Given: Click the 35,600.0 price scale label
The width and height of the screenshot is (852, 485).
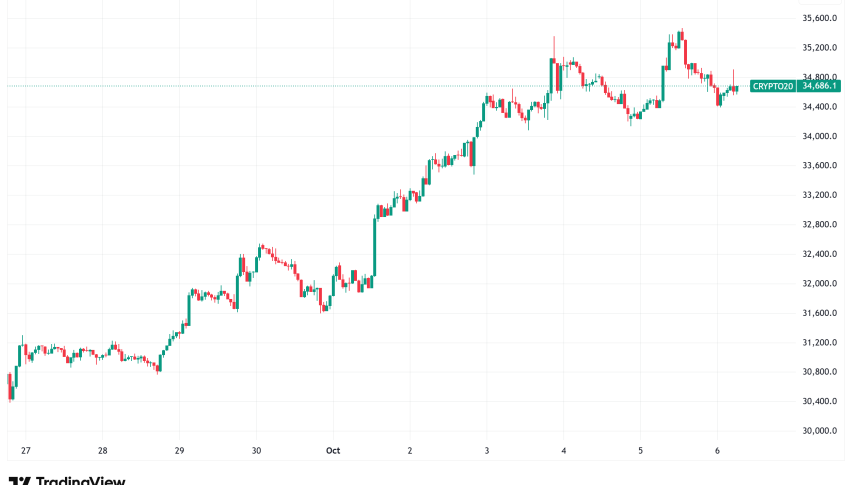Looking at the screenshot, I should point(819,18).
